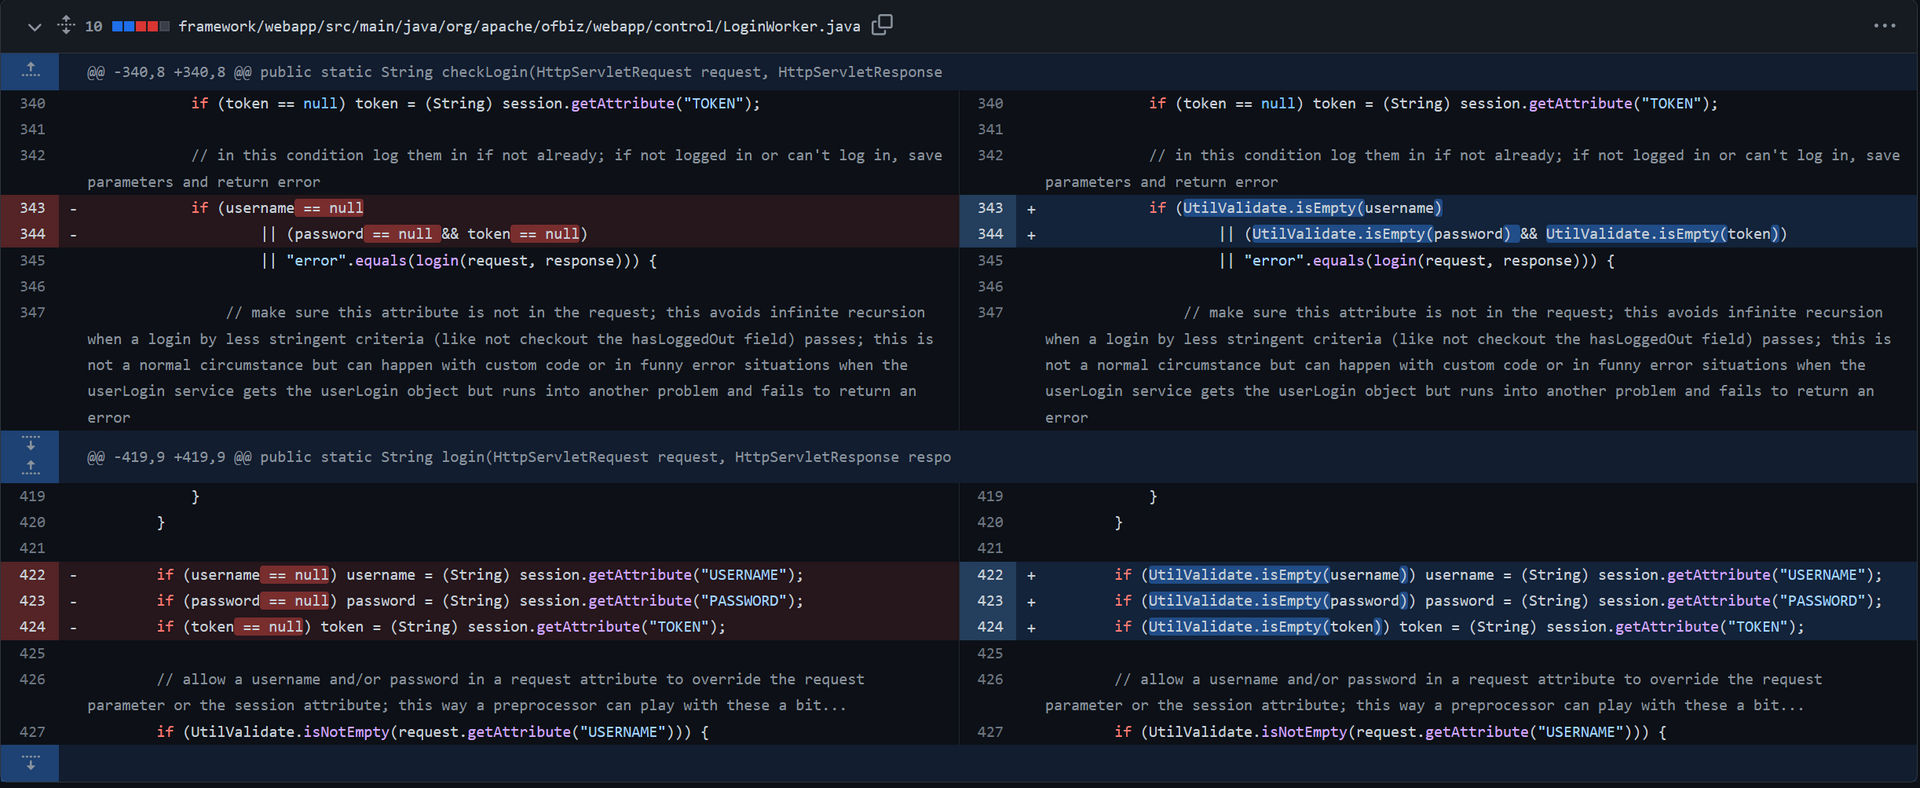Expand up arrow beside hunk @@ -419,9
The width and height of the screenshot is (1920, 788).
tap(30, 469)
